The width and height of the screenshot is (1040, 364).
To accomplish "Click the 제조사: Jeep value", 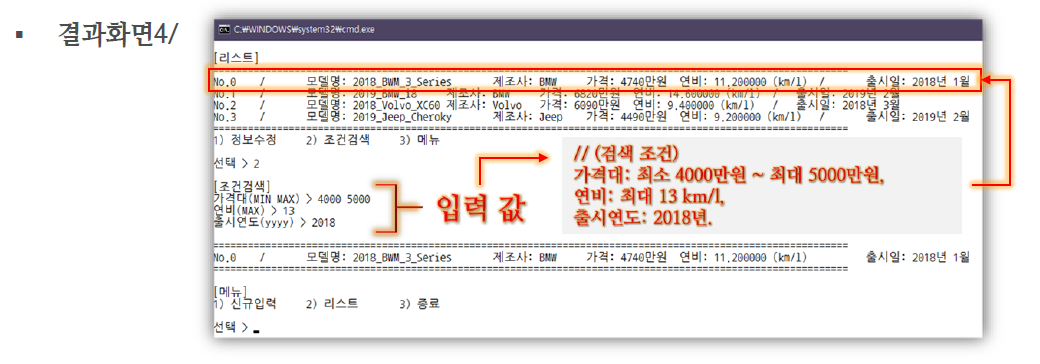I will [529, 117].
